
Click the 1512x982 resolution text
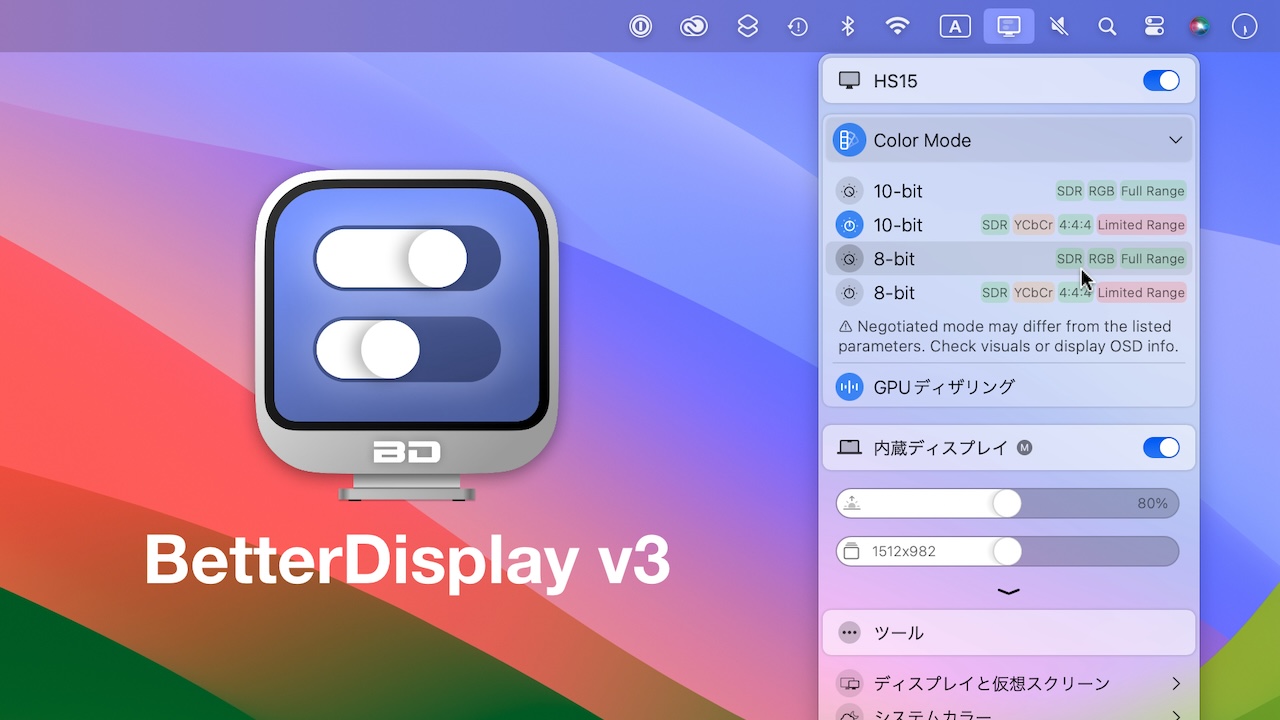(x=904, y=551)
